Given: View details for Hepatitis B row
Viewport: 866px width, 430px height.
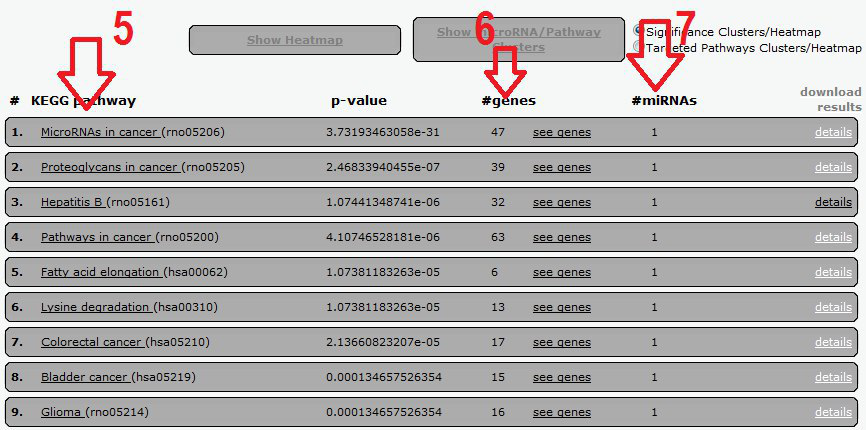Looking at the screenshot, I should pyautogui.click(x=833, y=202).
